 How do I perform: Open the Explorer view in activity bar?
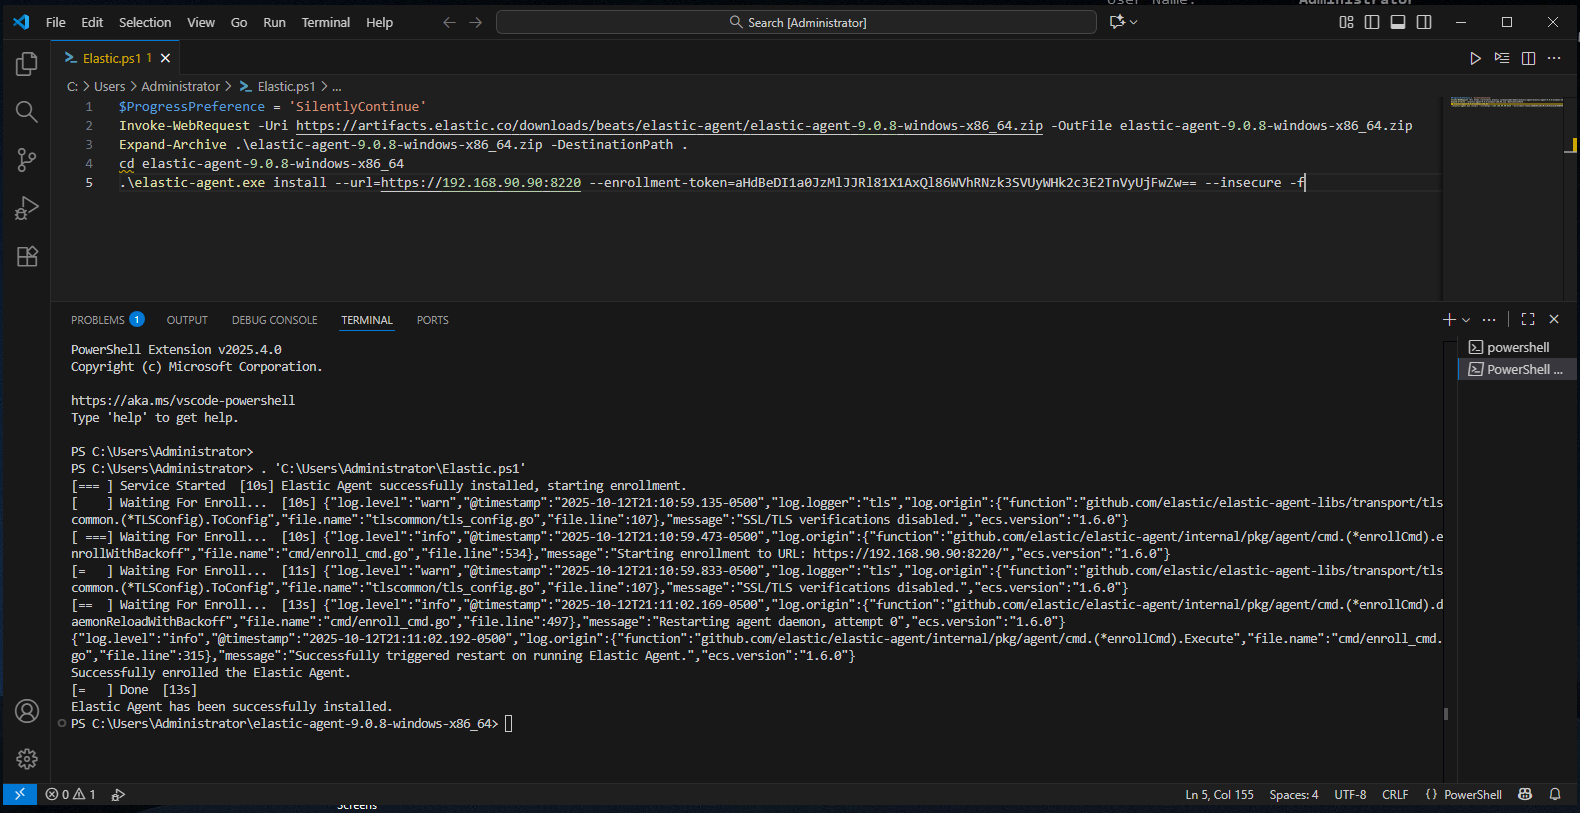pos(27,65)
